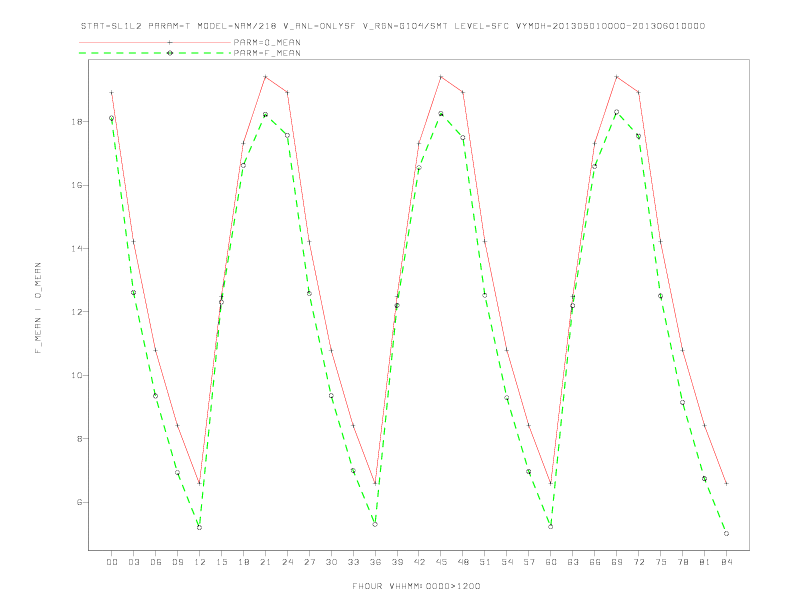Click x-axis forecast hour label 03
792x612 pixels.
(x=133, y=562)
